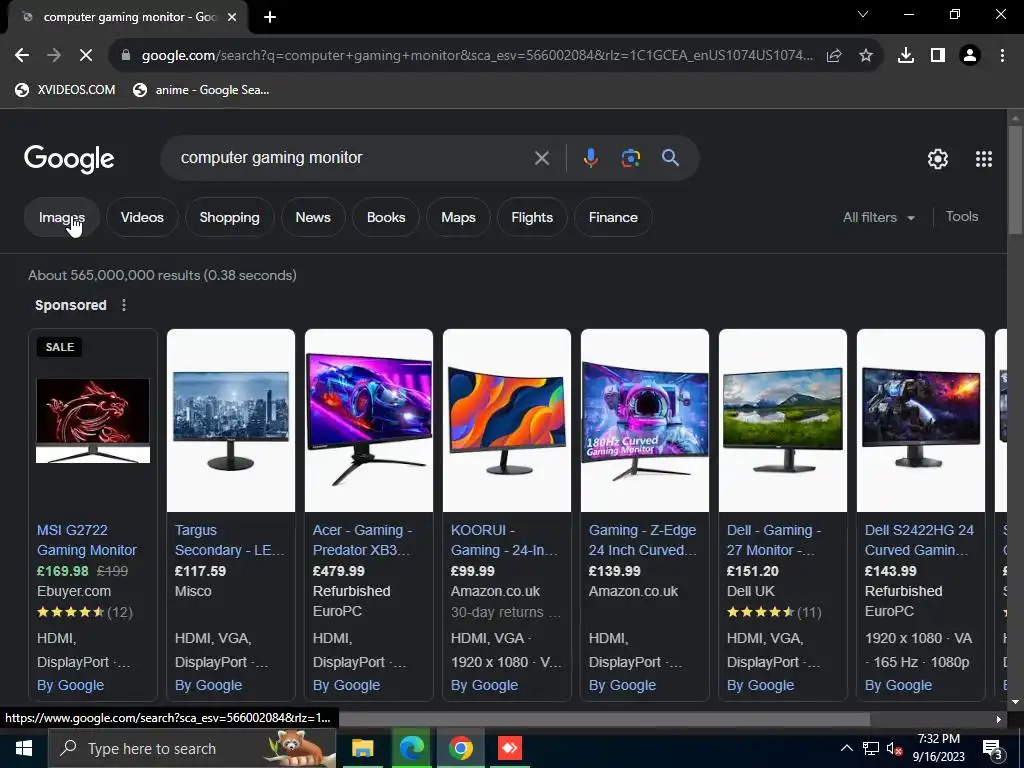Switch to the Shopping filter
1024x768 pixels.
coord(229,217)
